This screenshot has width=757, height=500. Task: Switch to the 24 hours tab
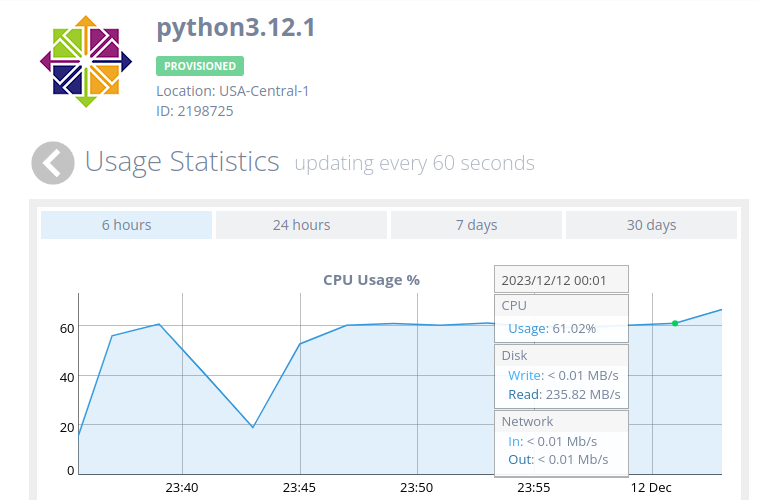point(301,225)
